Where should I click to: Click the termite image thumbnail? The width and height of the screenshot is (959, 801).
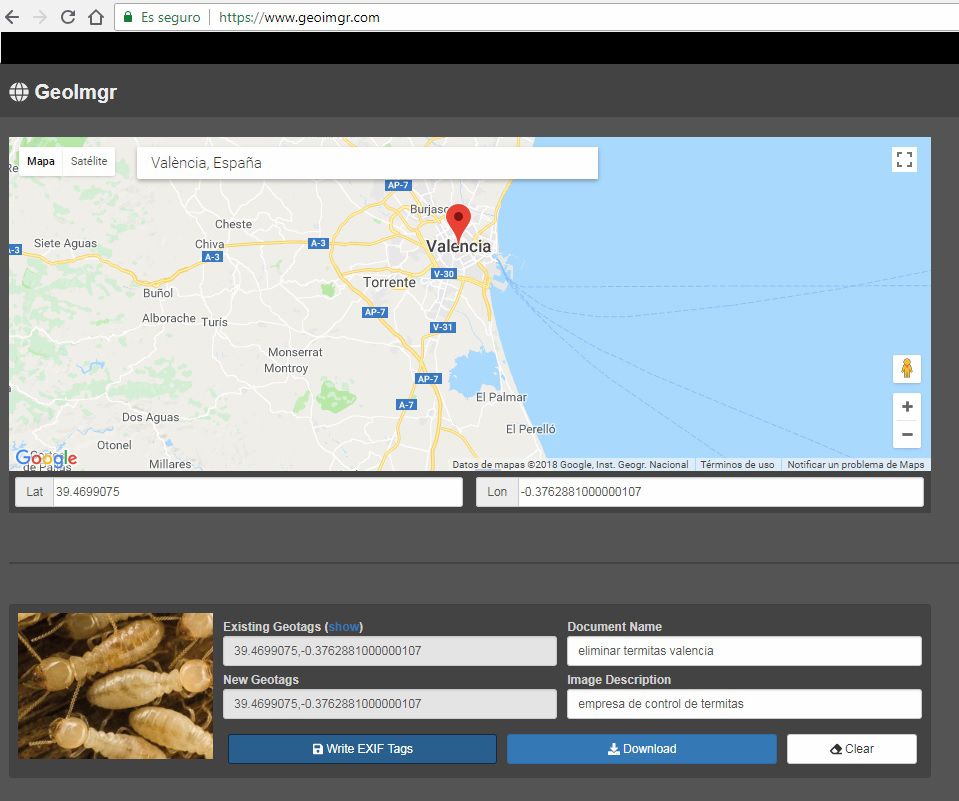114,686
